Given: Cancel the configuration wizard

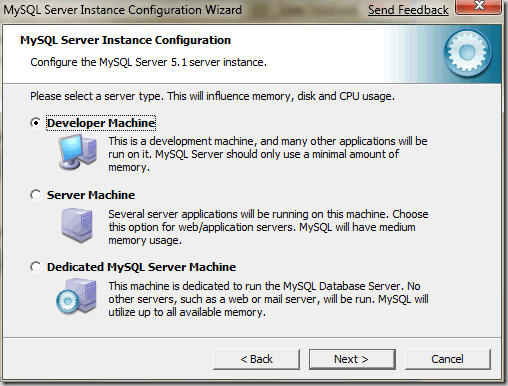Looking at the screenshot, I should pos(448,359).
